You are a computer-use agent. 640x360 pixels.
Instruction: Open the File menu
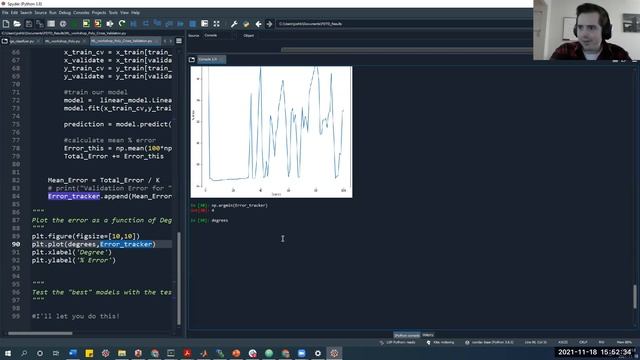(5, 13)
